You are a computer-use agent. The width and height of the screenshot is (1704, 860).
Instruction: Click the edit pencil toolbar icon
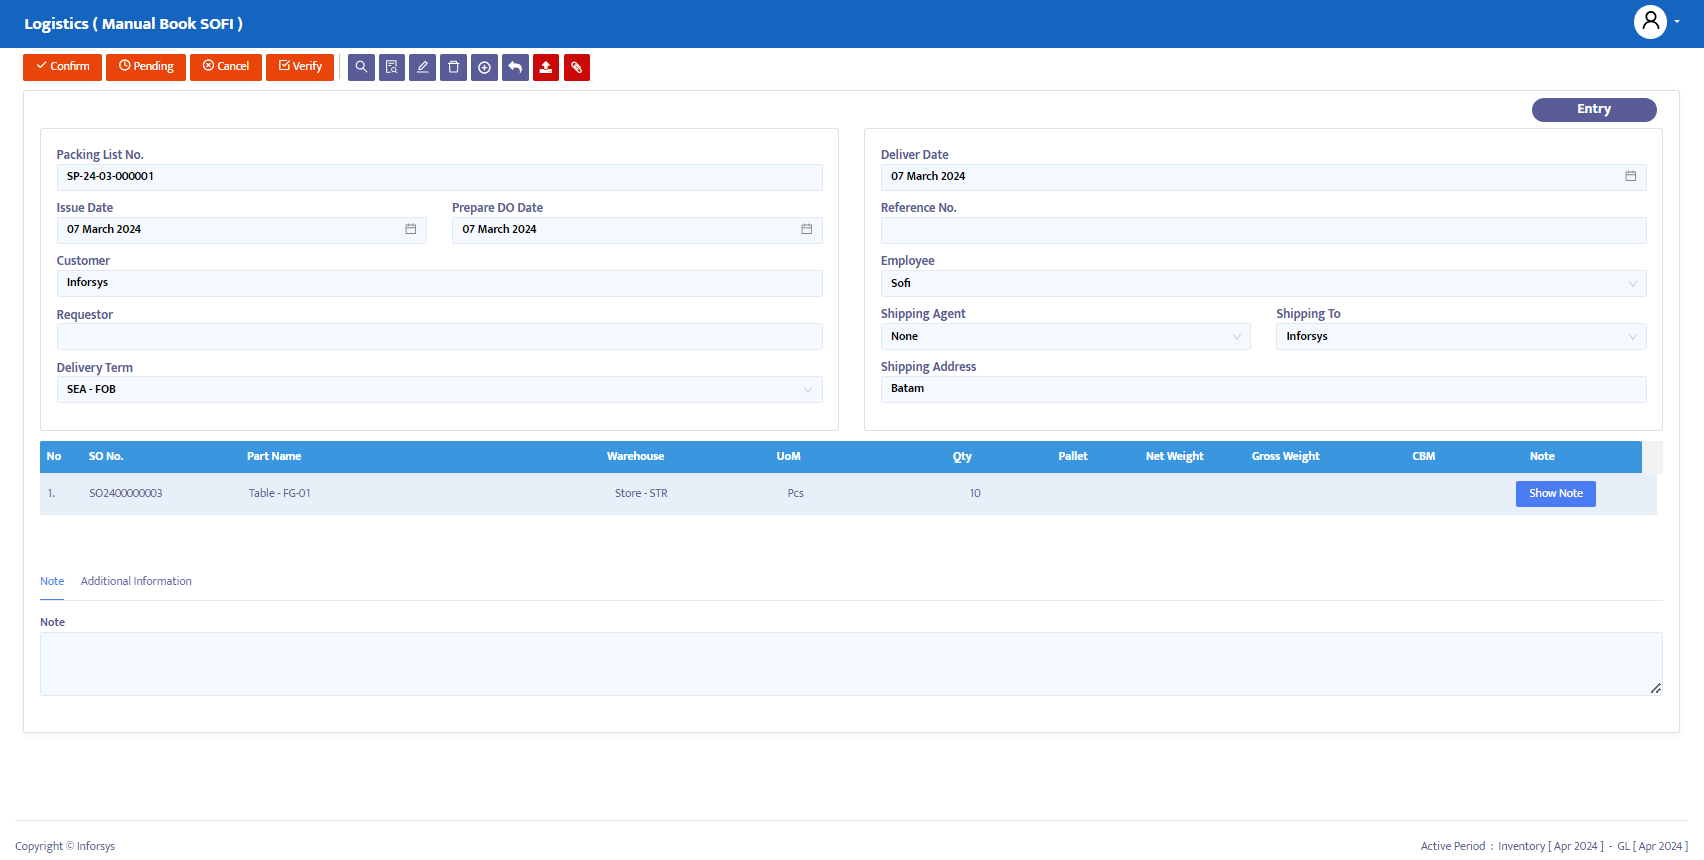(423, 67)
